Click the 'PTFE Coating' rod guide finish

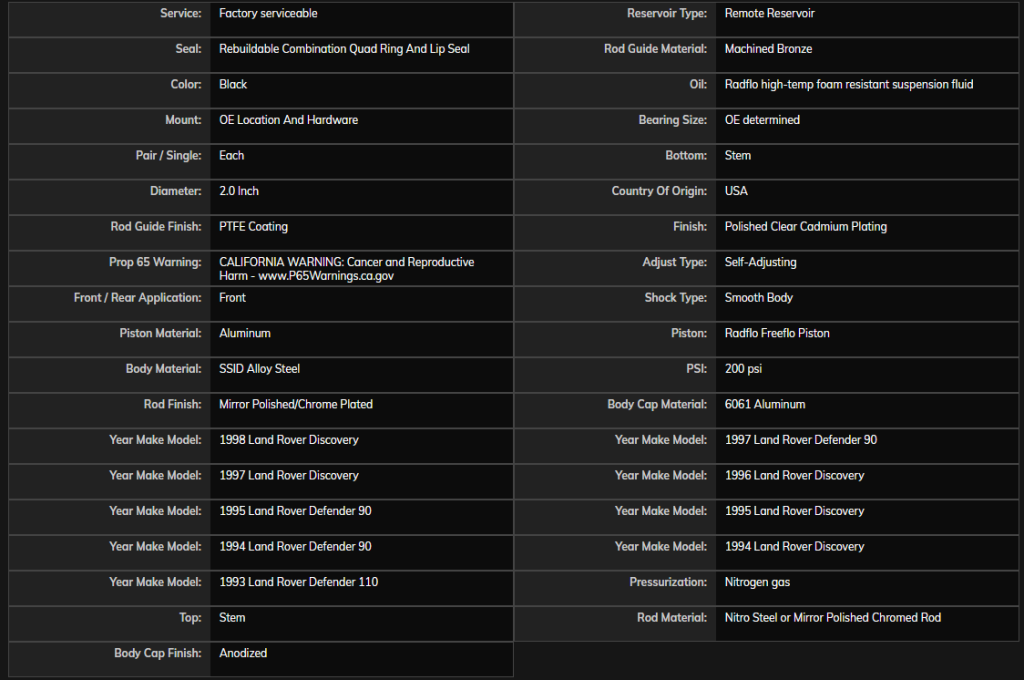coord(253,226)
